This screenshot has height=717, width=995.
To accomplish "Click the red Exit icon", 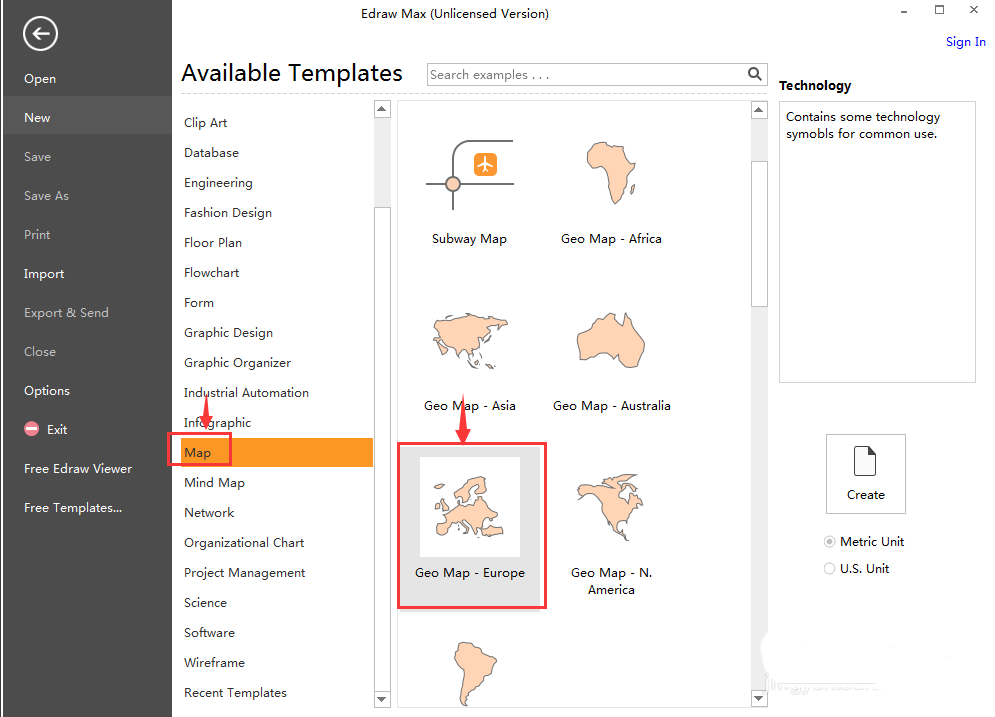I will [x=32, y=429].
